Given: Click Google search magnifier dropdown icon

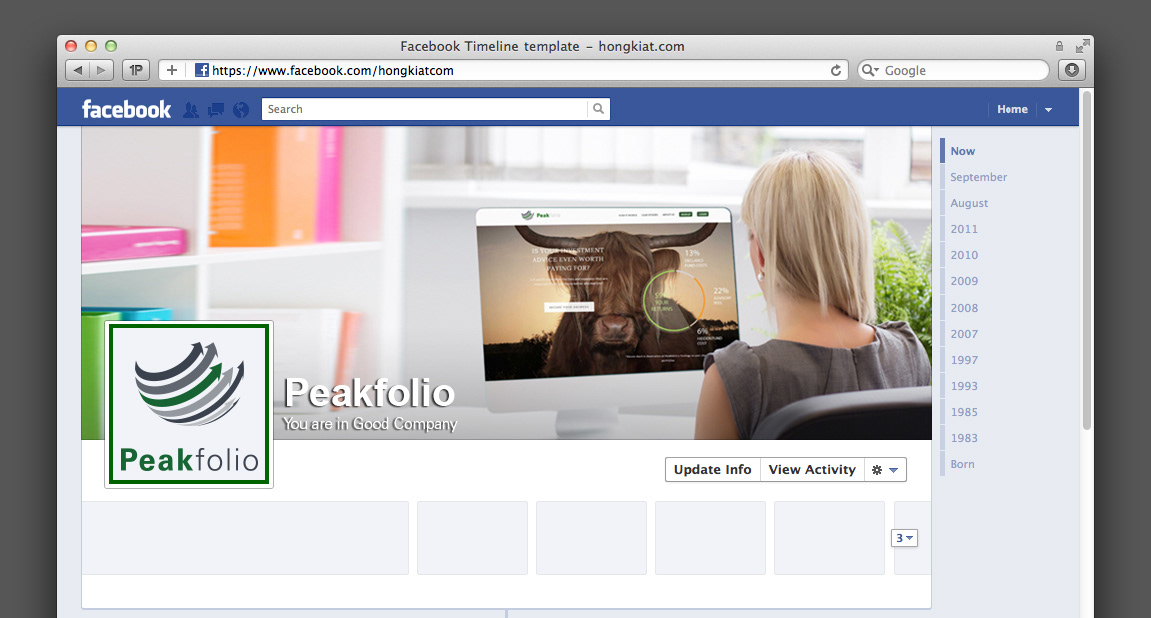Looking at the screenshot, I should (x=871, y=70).
